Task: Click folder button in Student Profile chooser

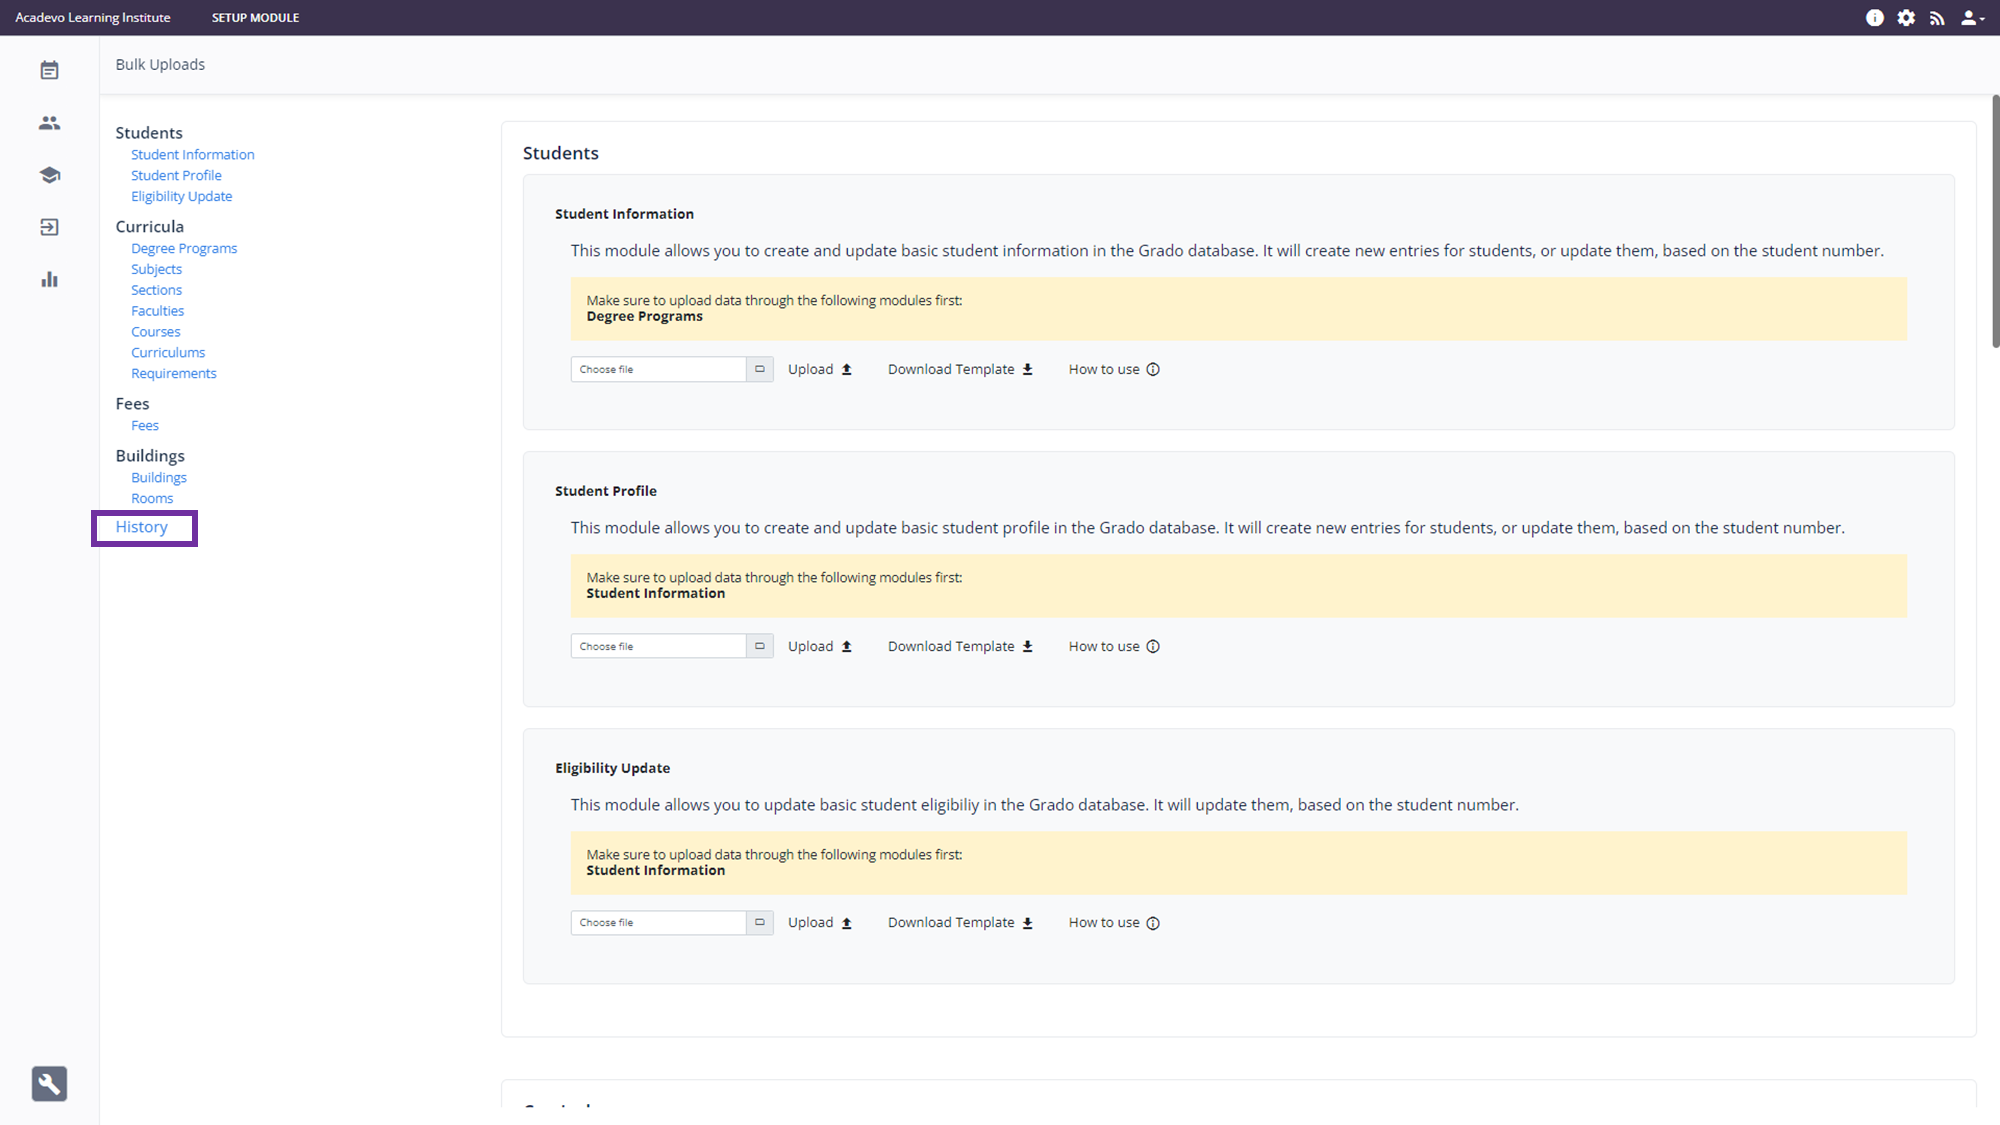Action: pyautogui.click(x=760, y=646)
